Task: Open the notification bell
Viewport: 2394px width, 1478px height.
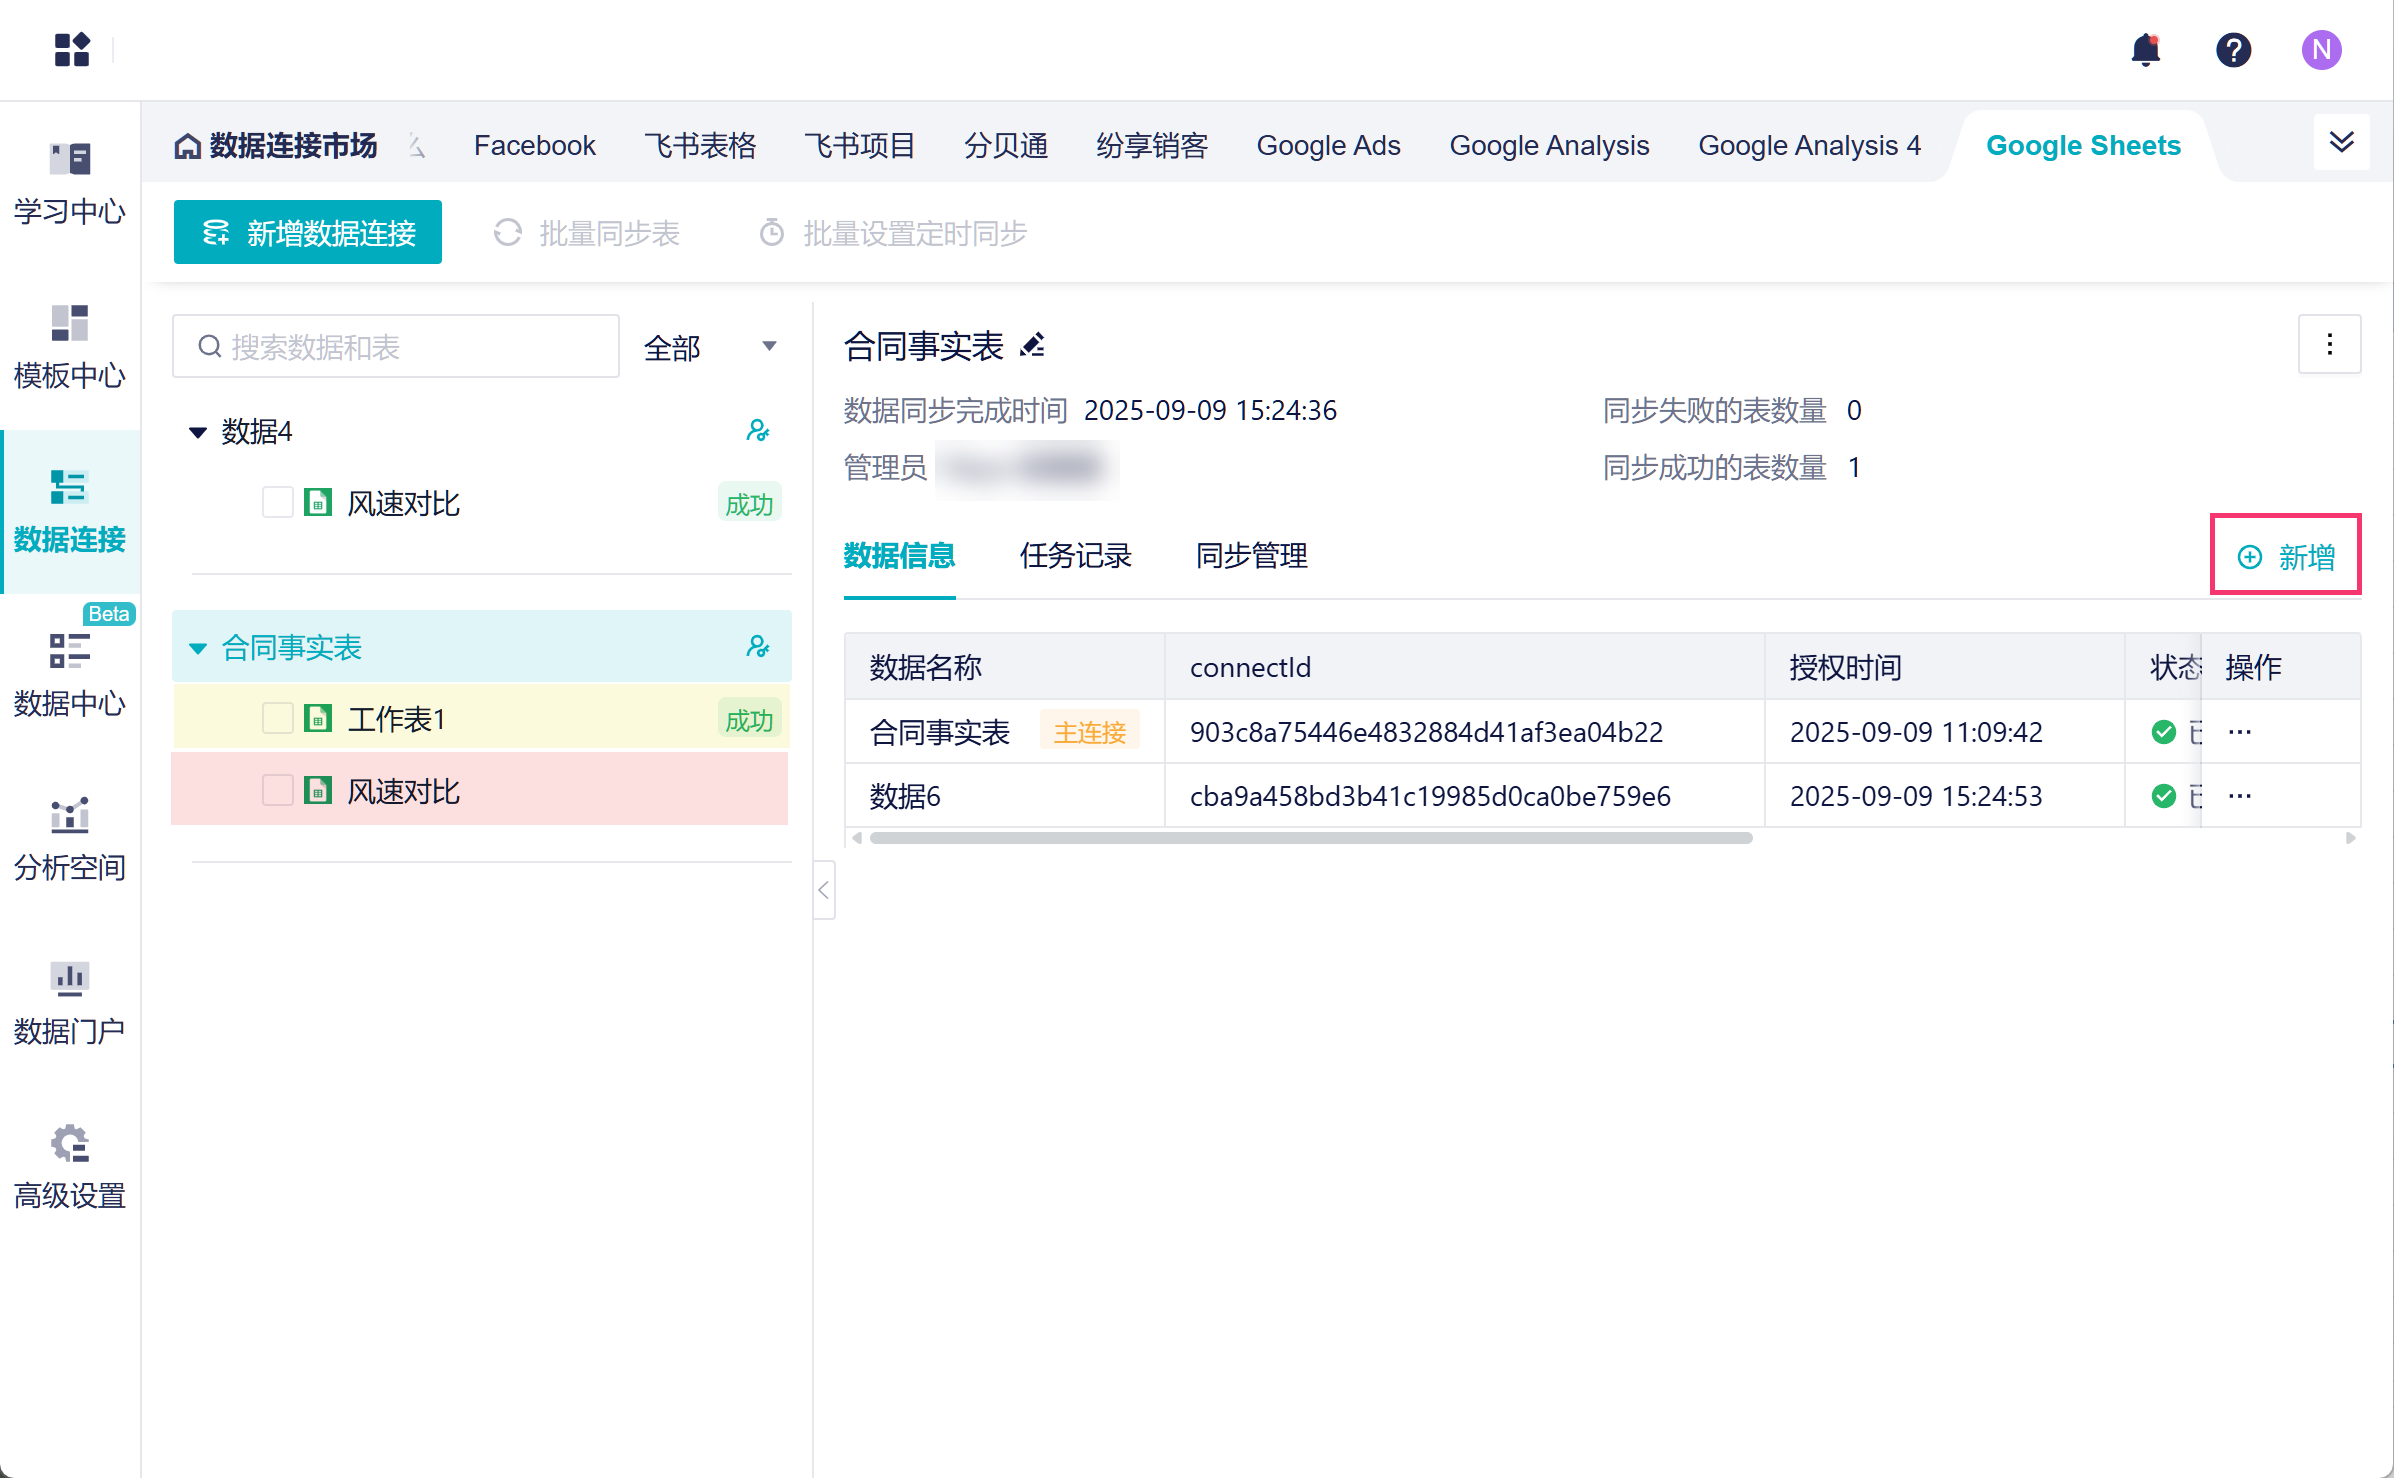Action: click(2145, 50)
